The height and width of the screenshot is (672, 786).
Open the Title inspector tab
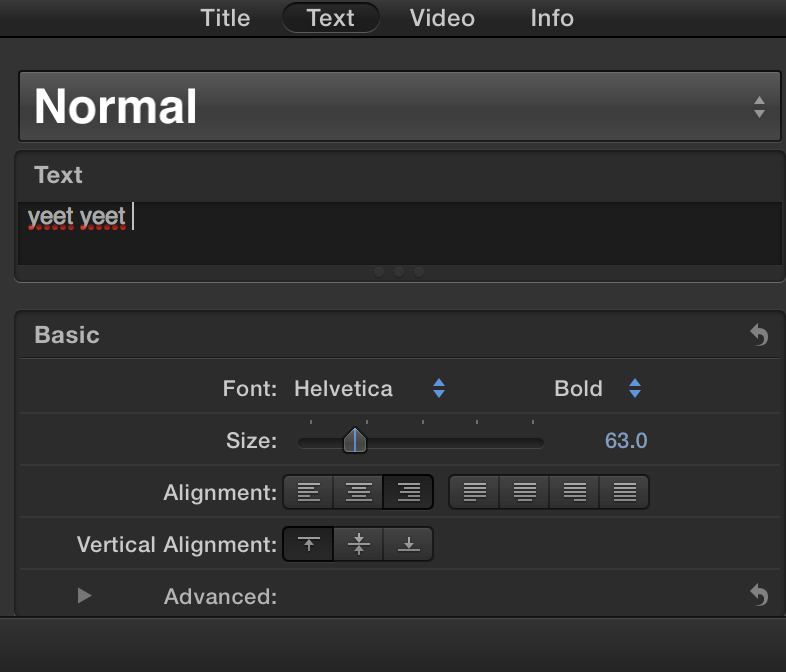[225, 18]
